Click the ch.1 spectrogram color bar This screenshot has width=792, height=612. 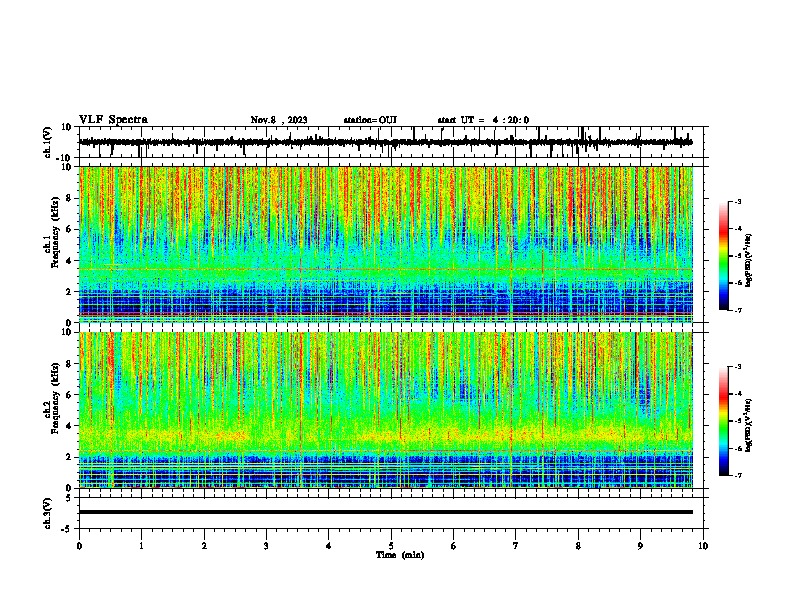724,256
